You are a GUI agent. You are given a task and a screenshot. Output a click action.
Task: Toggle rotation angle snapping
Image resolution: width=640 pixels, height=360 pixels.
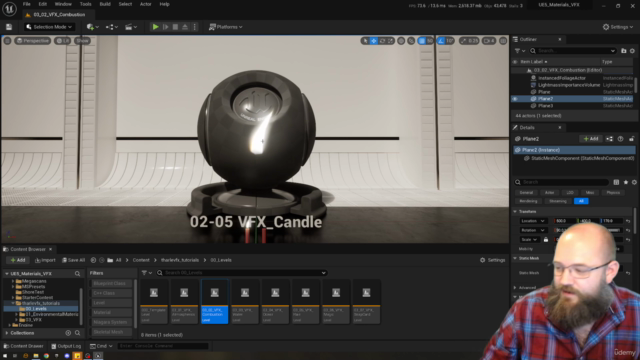[441, 41]
